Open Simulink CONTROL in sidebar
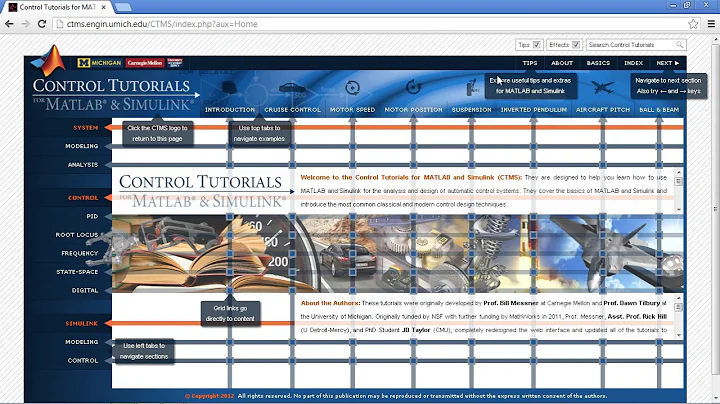Screen dimensions: 720x404 pyautogui.click(x=83, y=360)
